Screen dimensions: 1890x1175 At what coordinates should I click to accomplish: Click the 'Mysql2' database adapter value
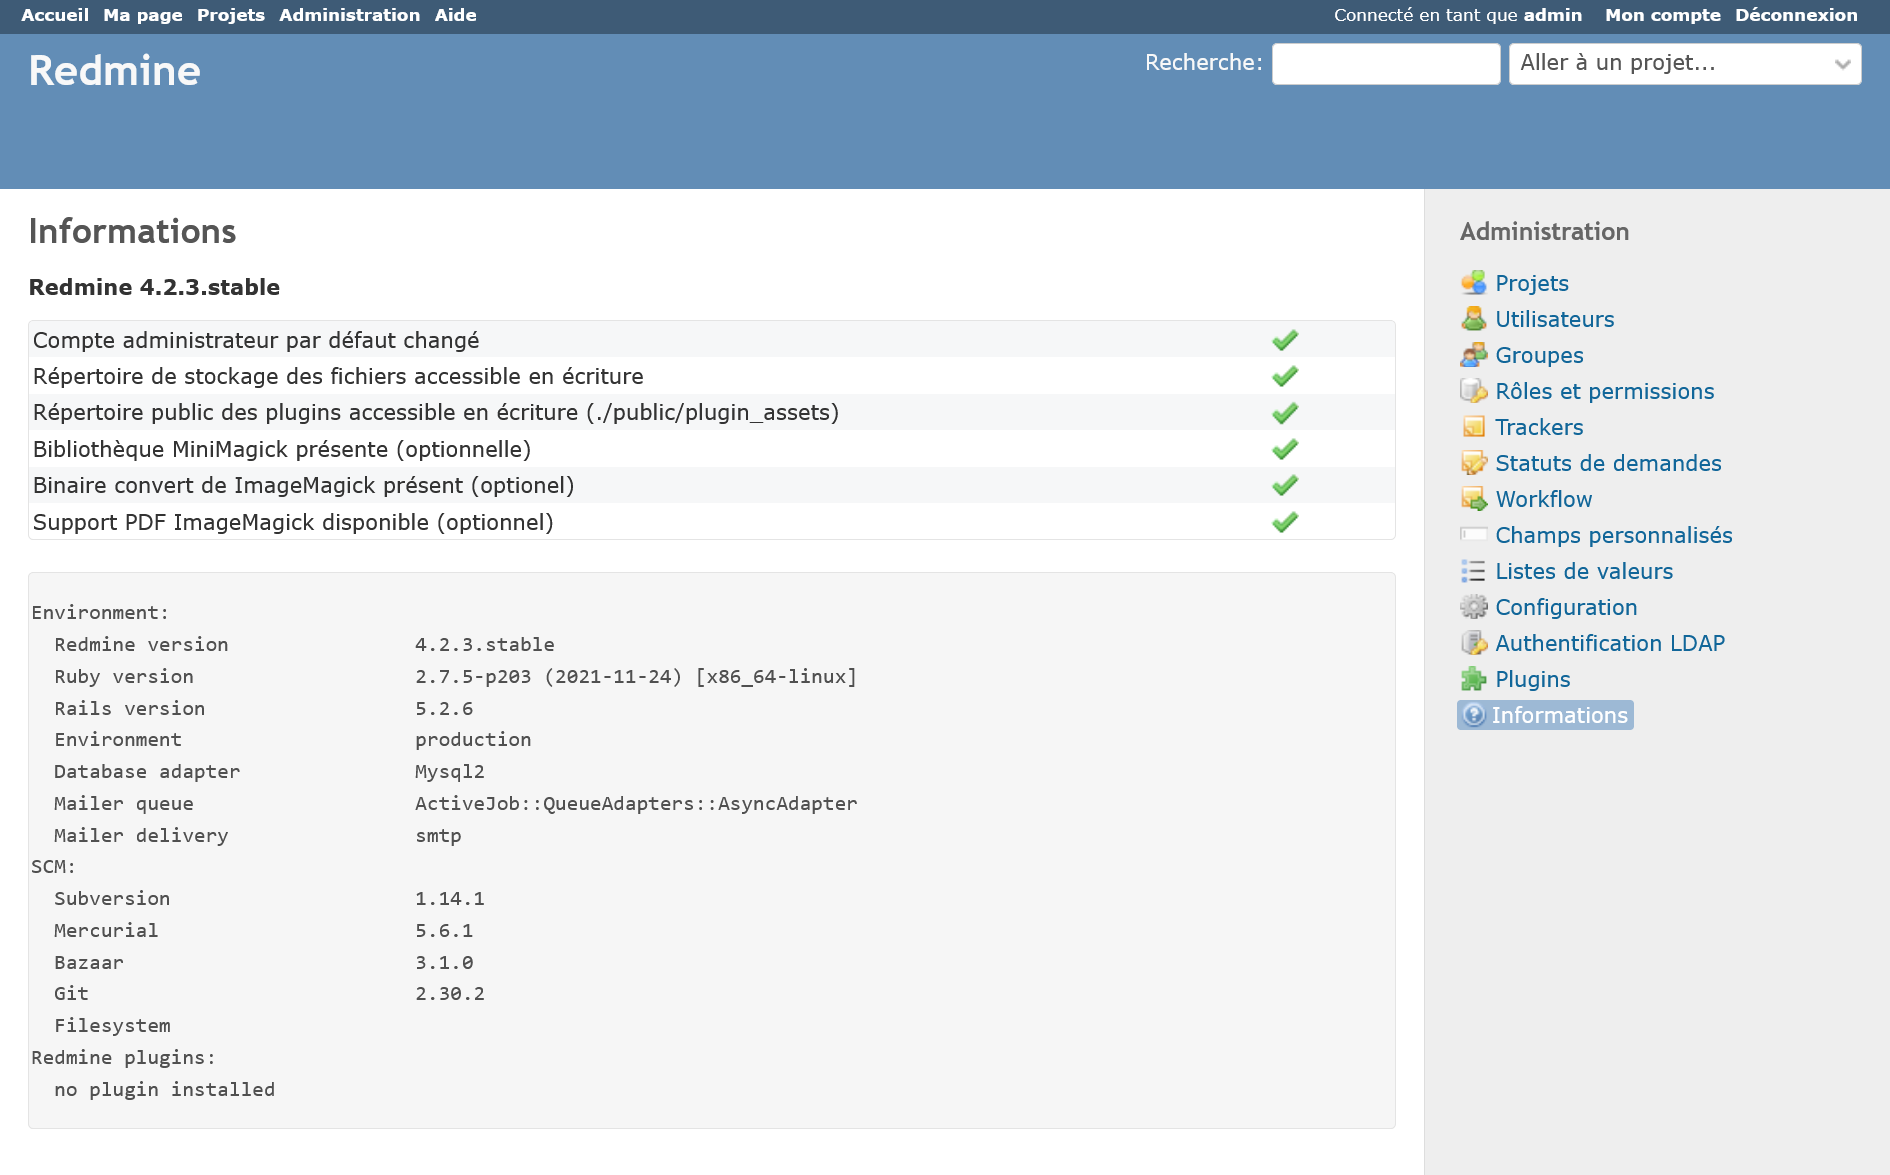[450, 772]
